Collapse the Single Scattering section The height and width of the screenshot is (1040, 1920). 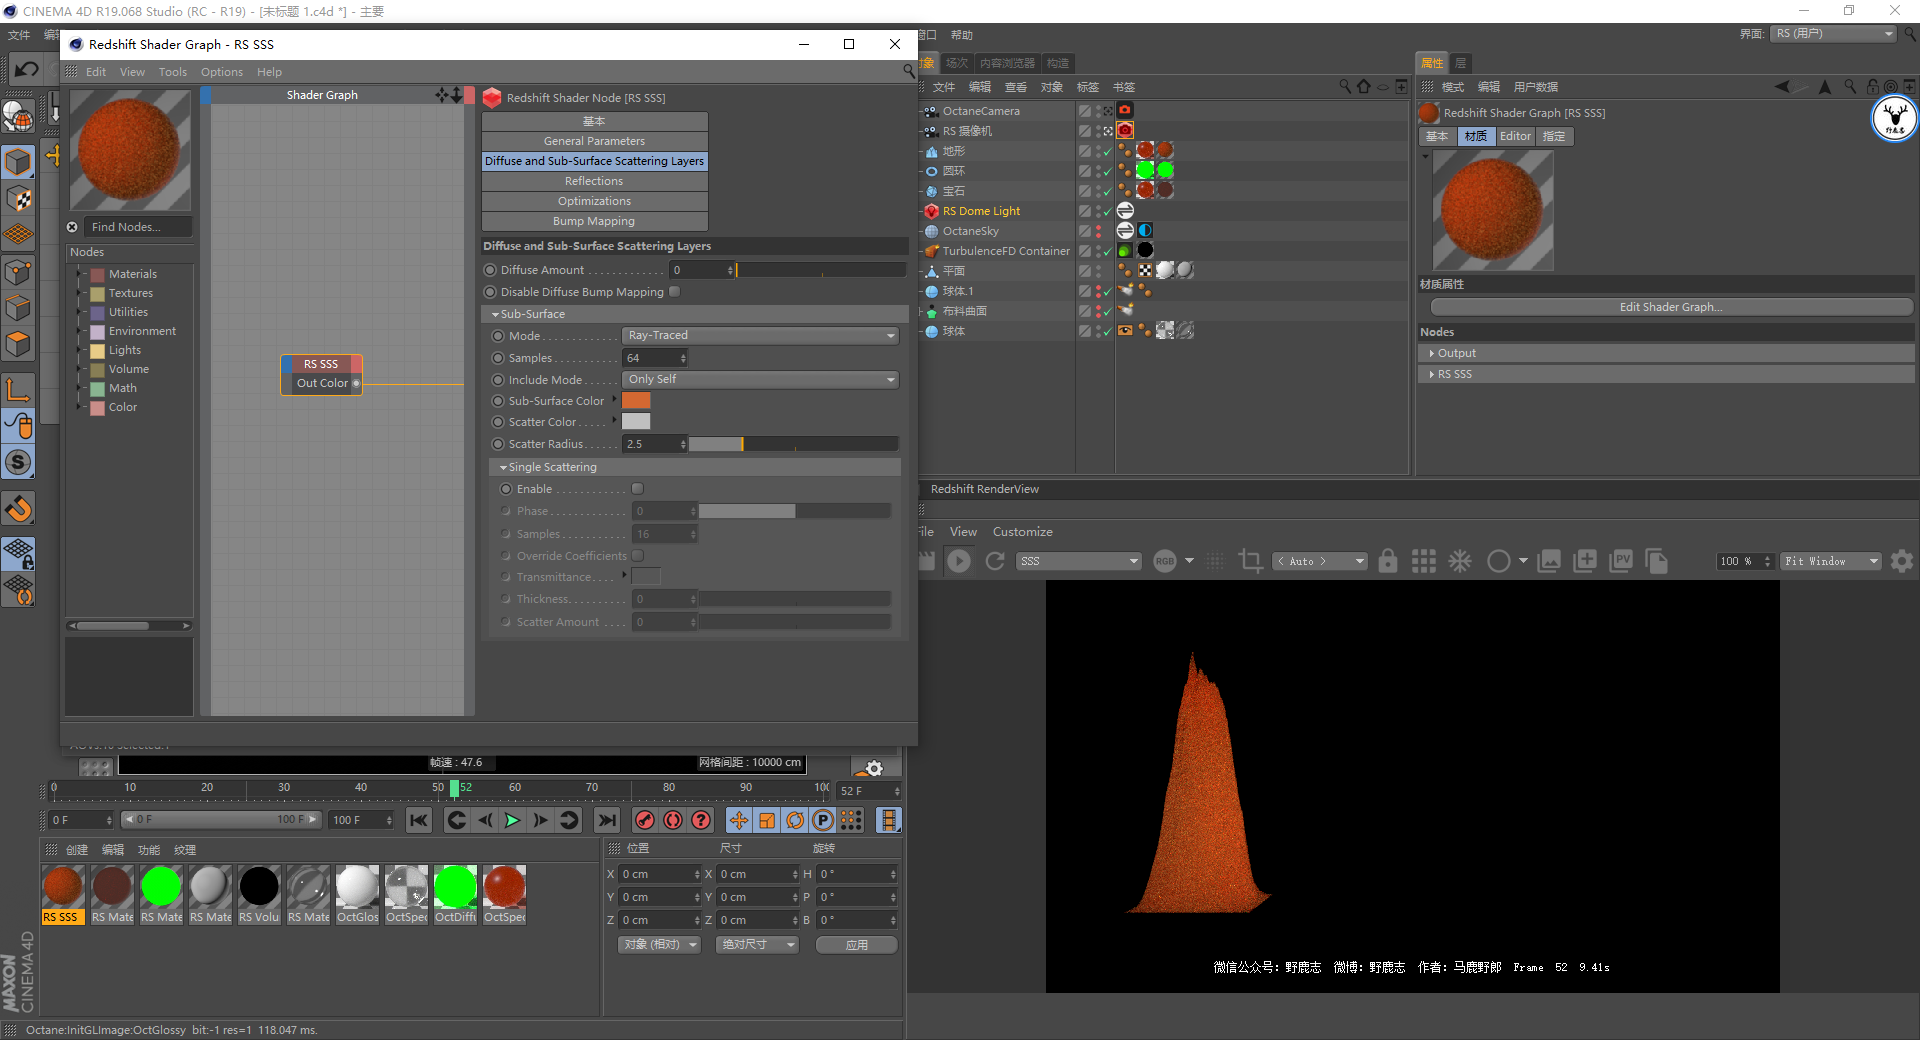point(503,467)
